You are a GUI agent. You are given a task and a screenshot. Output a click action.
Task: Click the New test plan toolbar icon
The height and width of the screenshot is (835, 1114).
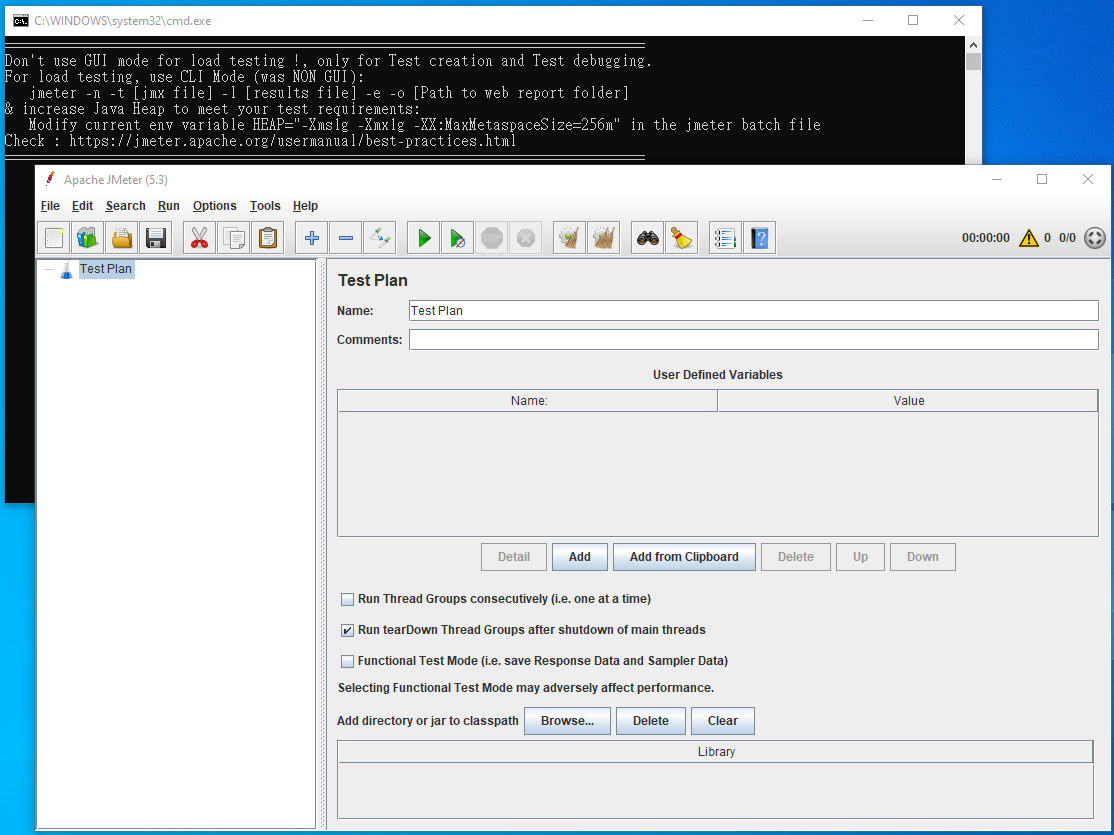tap(54, 238)
